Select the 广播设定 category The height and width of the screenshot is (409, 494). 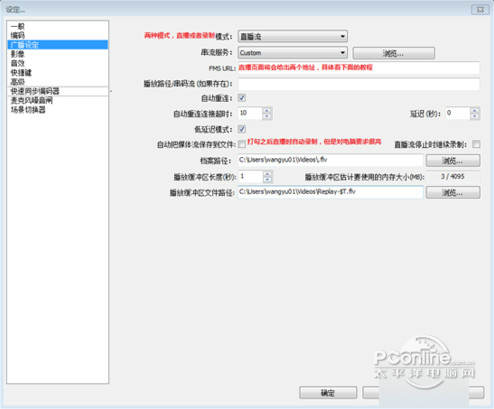click(x=57, y=45)
